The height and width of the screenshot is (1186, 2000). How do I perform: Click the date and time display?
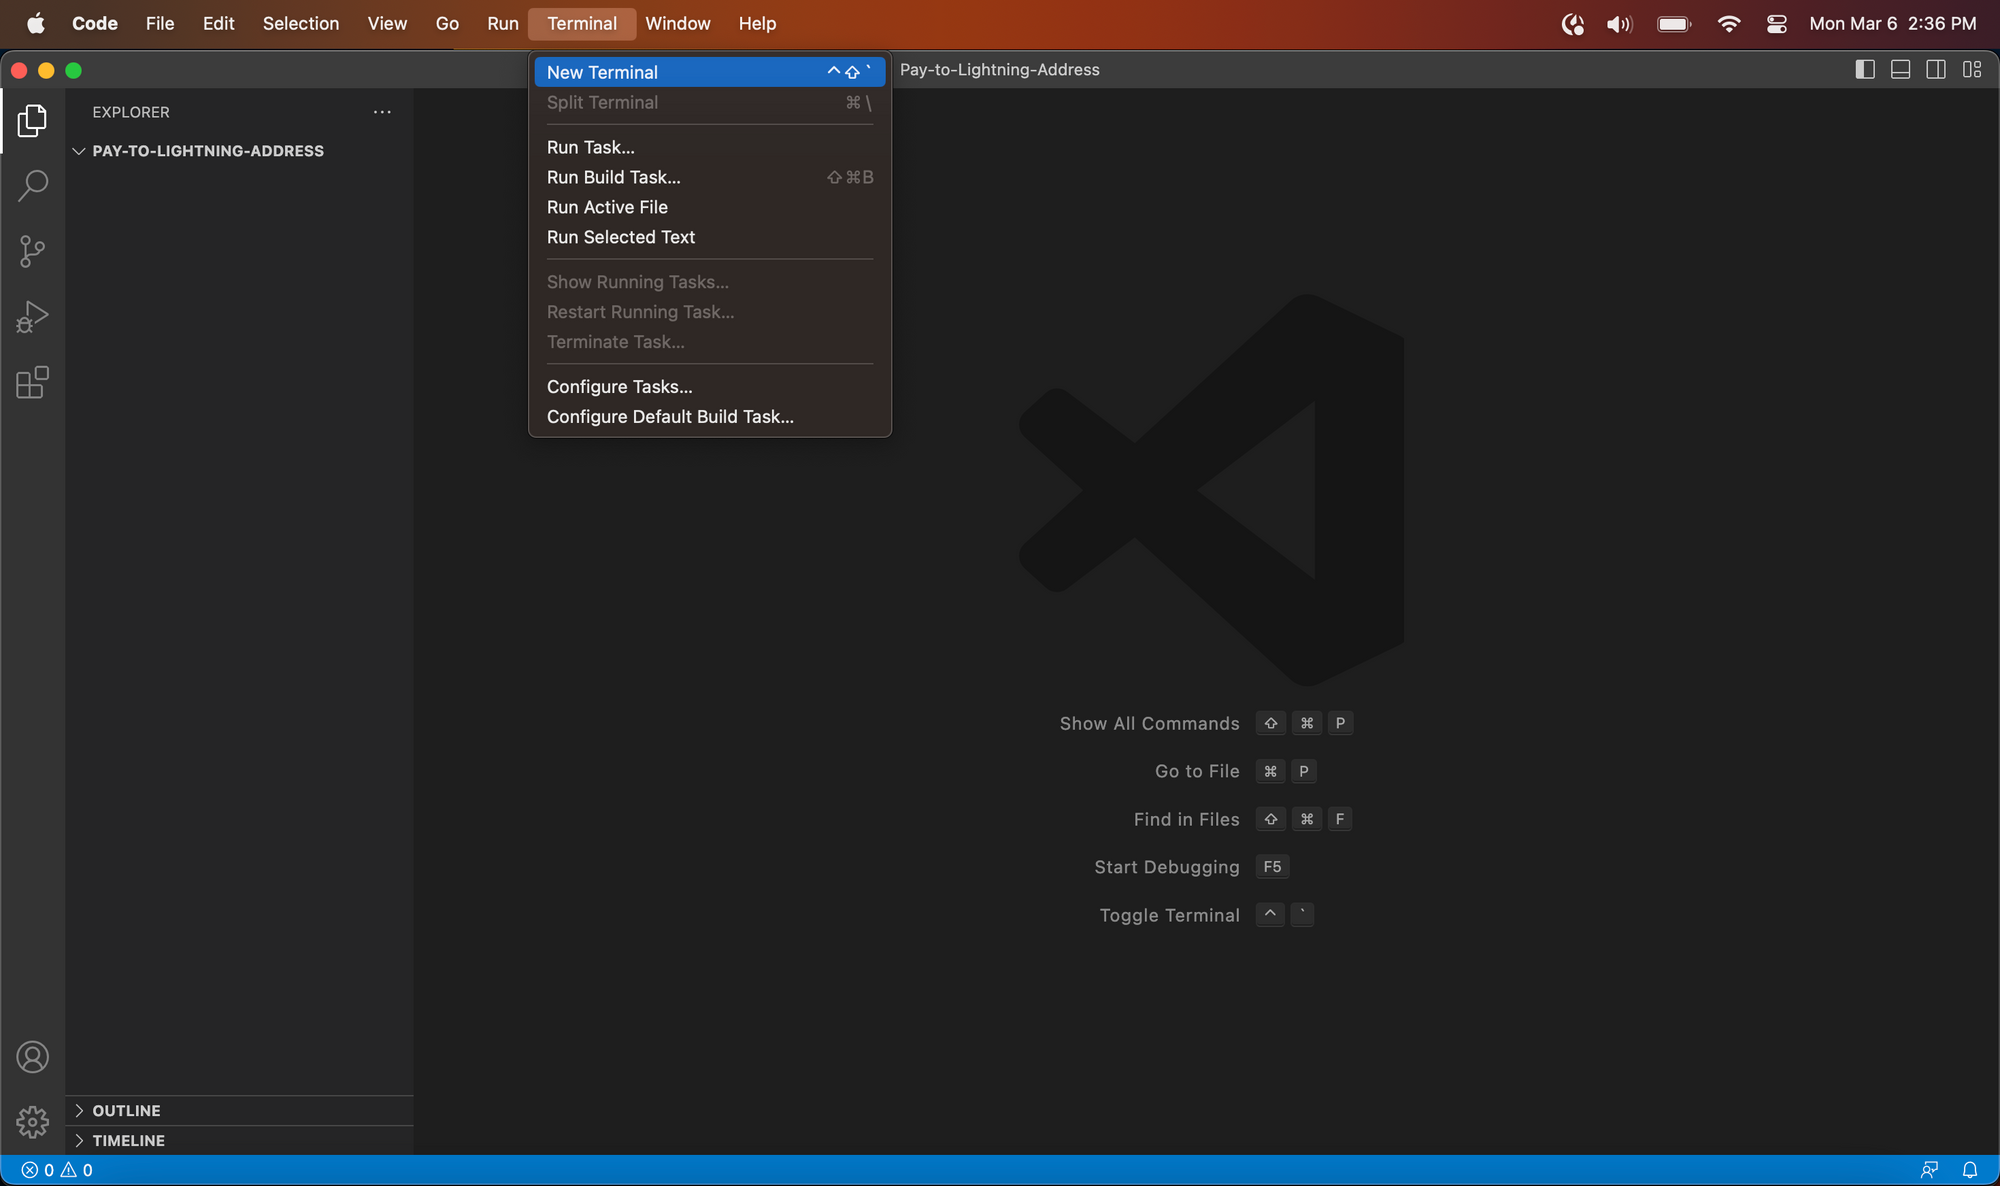click(x=1892, y=23)
